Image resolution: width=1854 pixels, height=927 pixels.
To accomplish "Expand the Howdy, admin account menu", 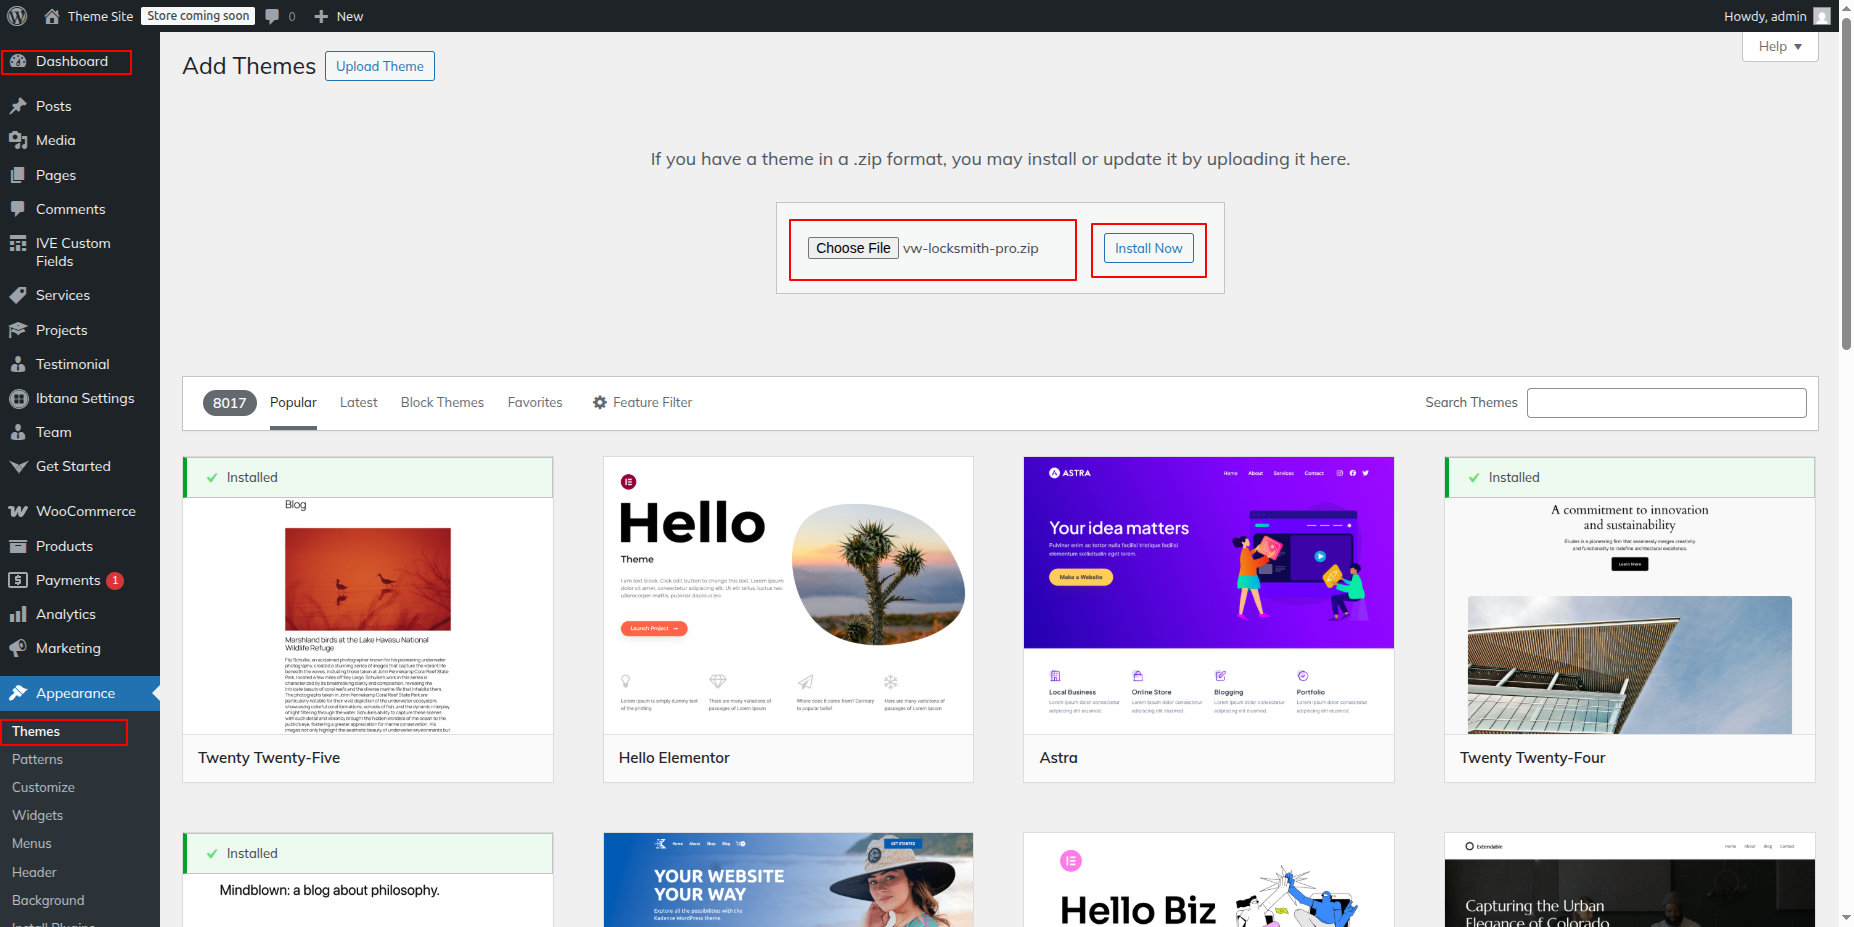I will pyautogui.click(x=1765, y=16).
